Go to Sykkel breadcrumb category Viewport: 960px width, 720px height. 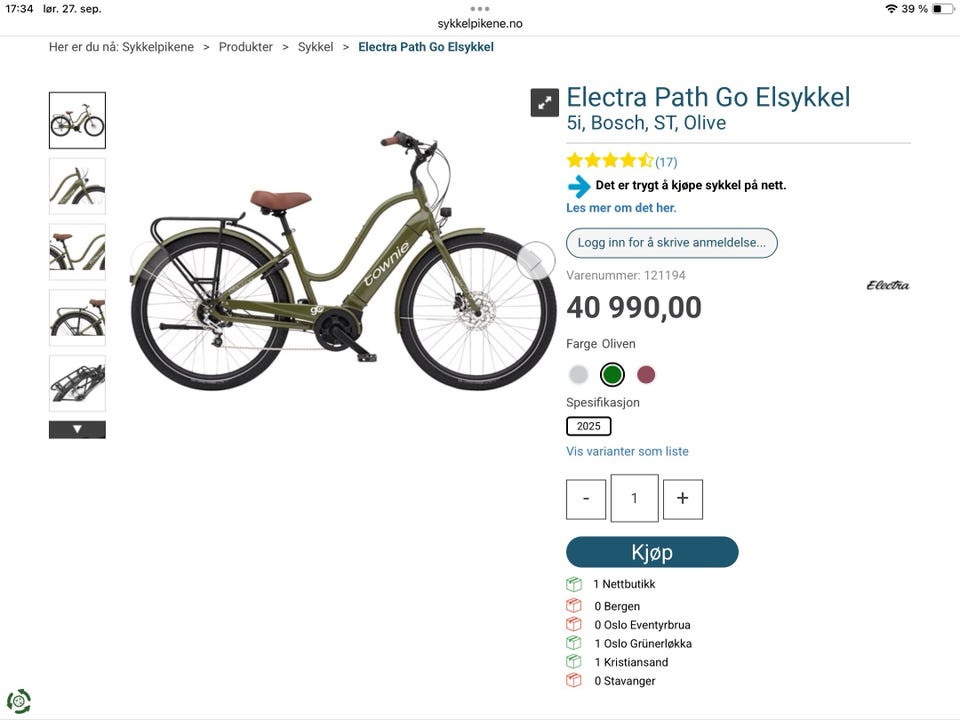(x=315, y=47)
